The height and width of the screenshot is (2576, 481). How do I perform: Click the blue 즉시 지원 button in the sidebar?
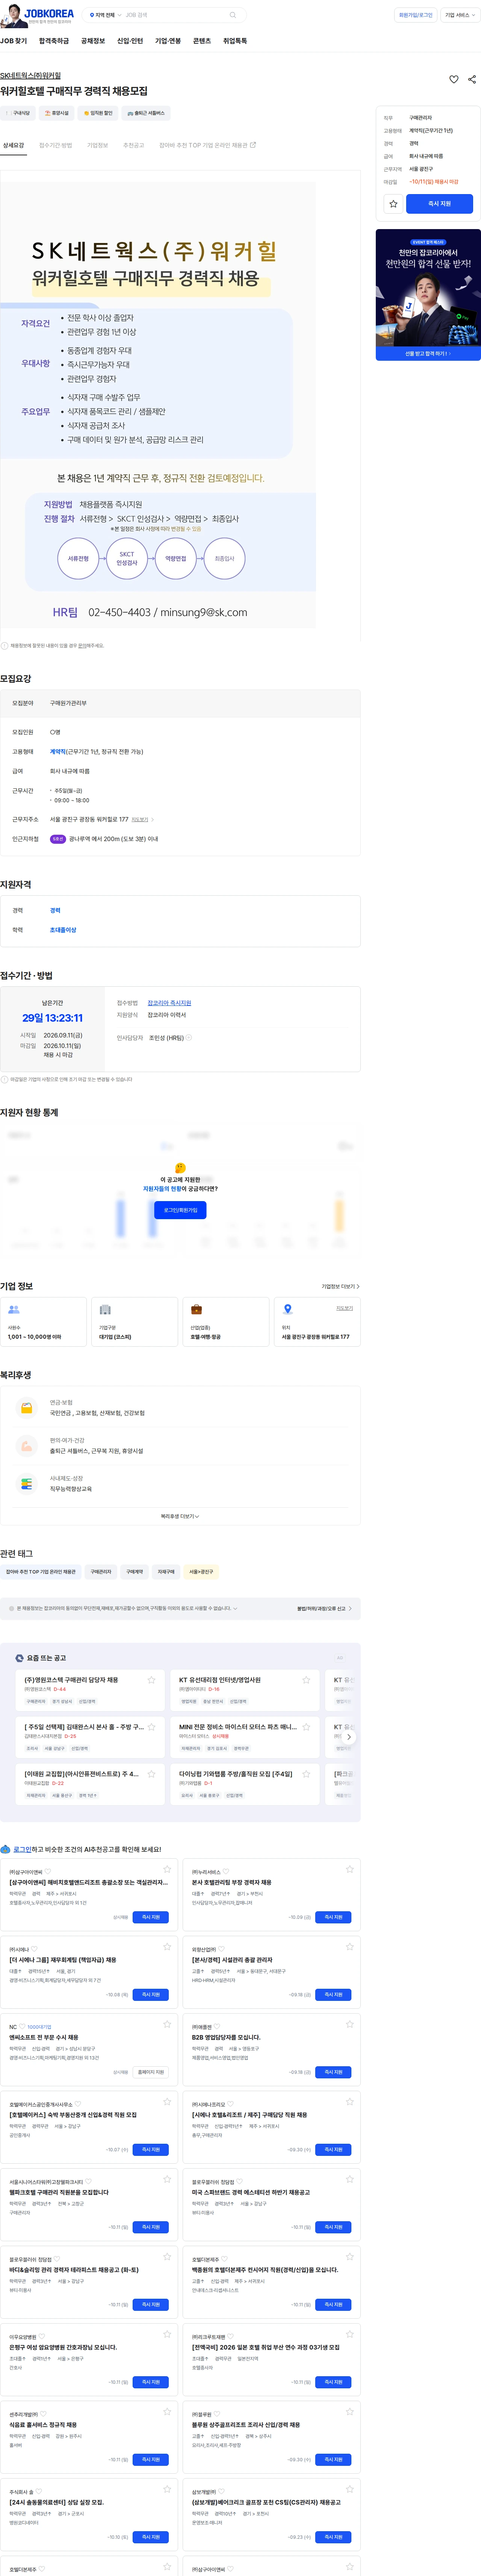(x=440, y=204)
